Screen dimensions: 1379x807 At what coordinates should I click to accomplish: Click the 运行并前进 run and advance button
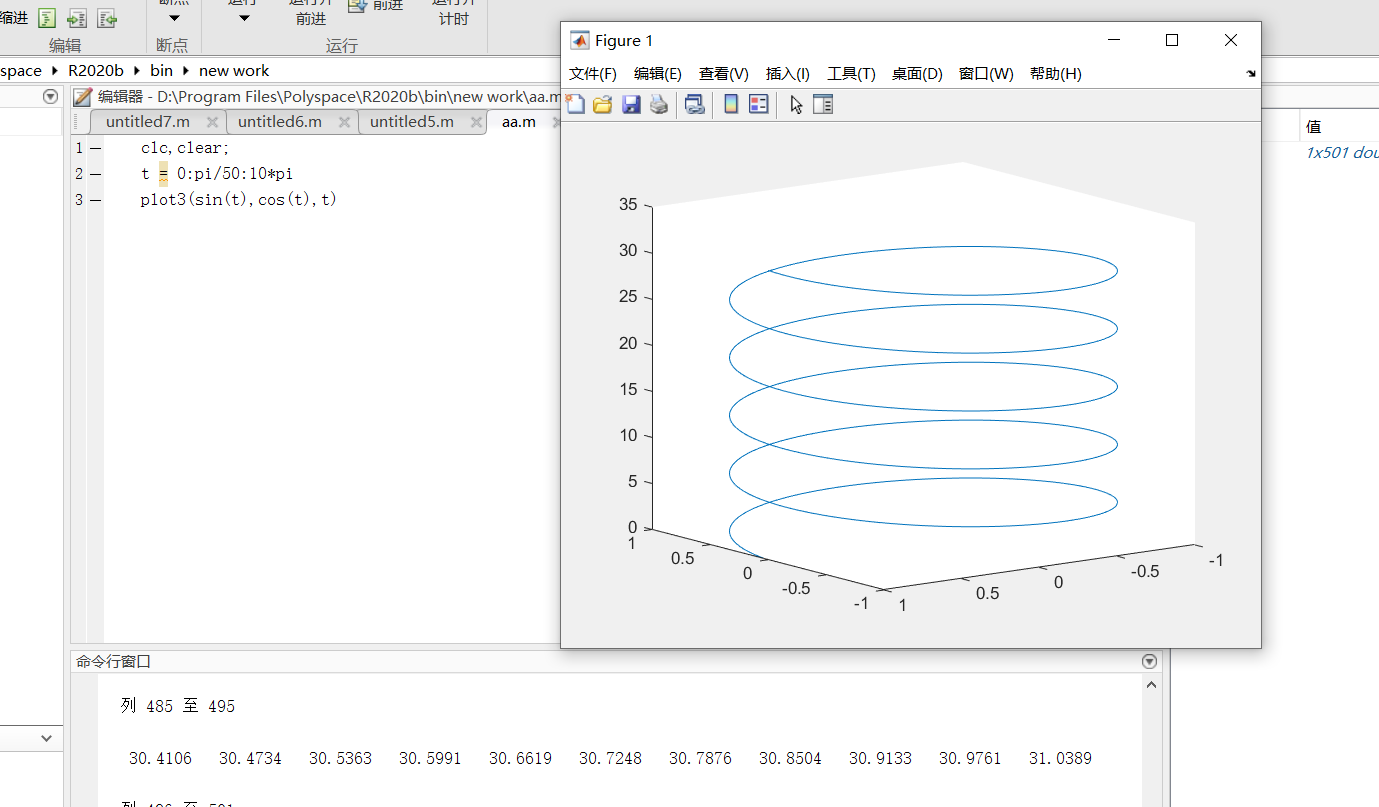click(311, 10)
